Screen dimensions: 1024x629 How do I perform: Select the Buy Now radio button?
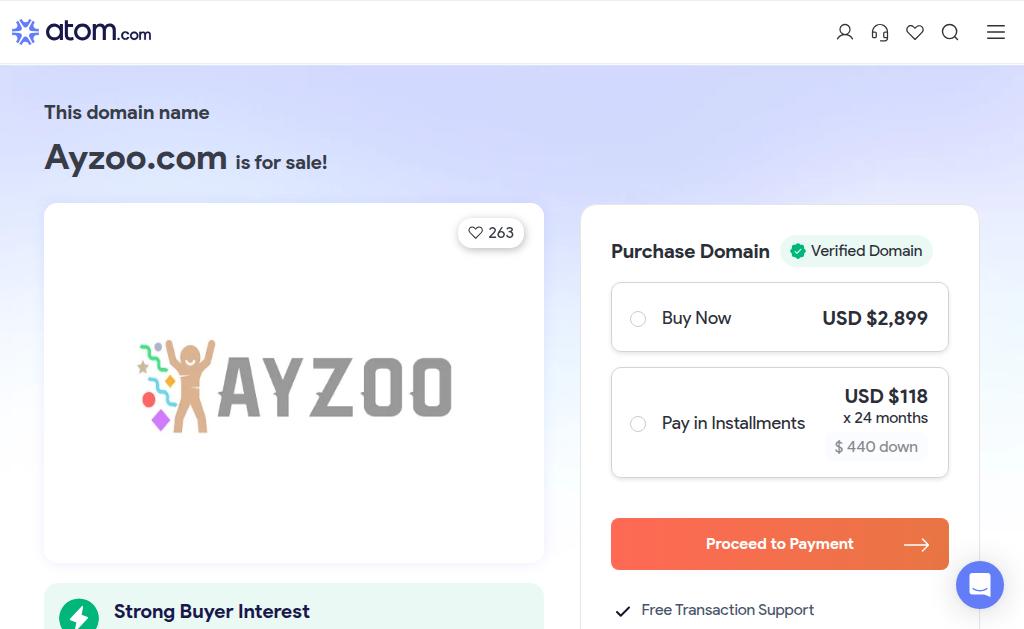(638, 319)
